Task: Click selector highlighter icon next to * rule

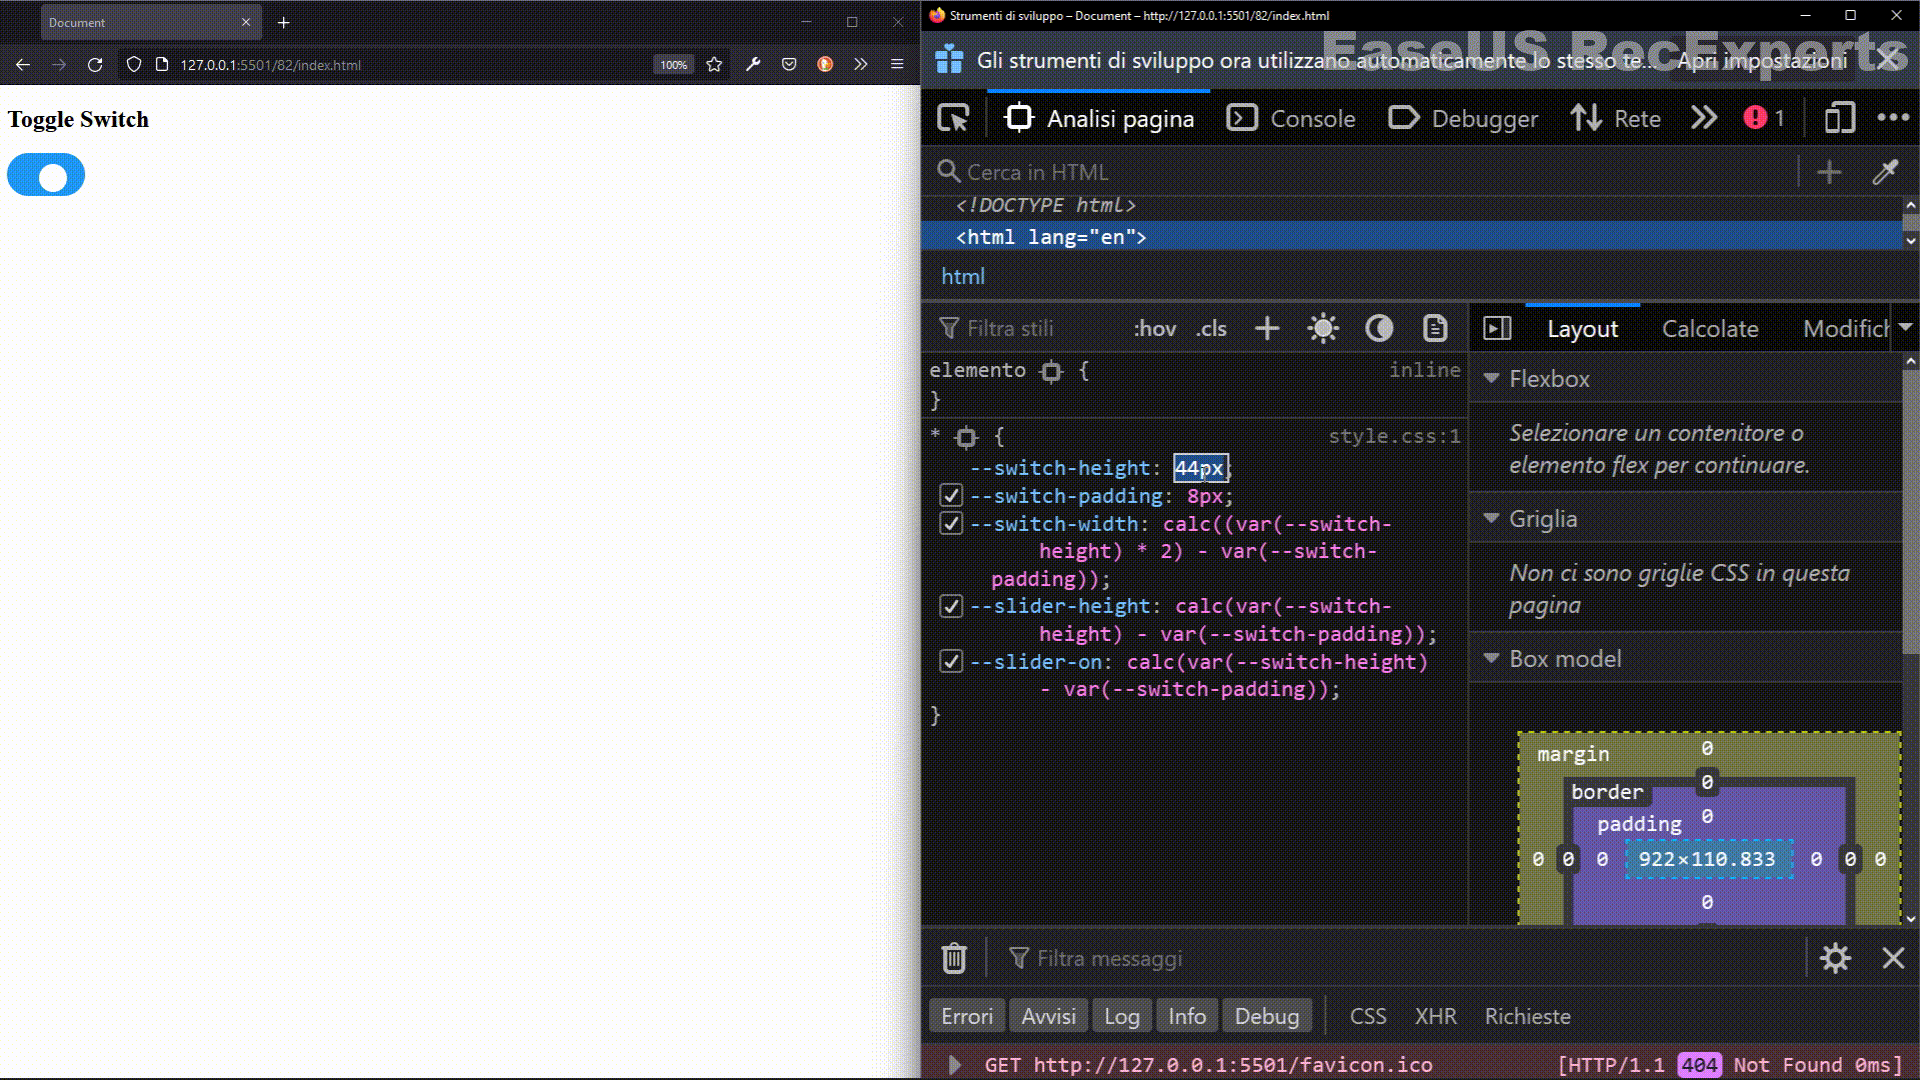Action: point(966,438)
